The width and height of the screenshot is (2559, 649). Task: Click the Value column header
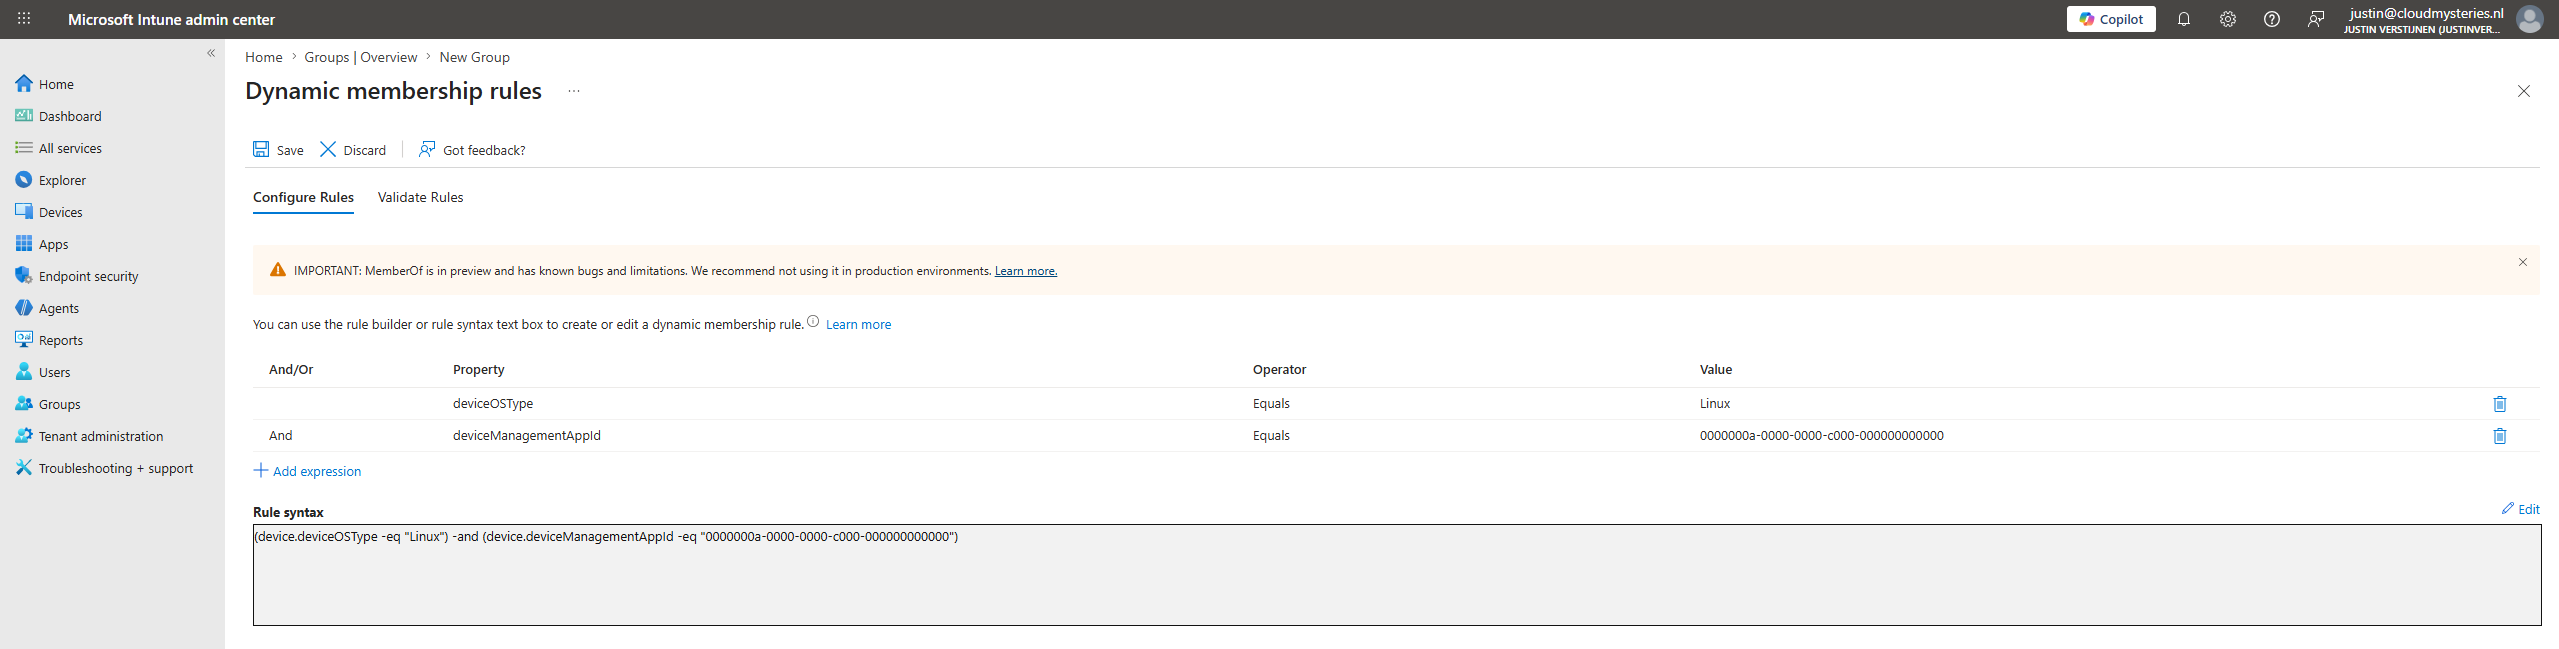pyautogui.click(x=1716, y=370)
